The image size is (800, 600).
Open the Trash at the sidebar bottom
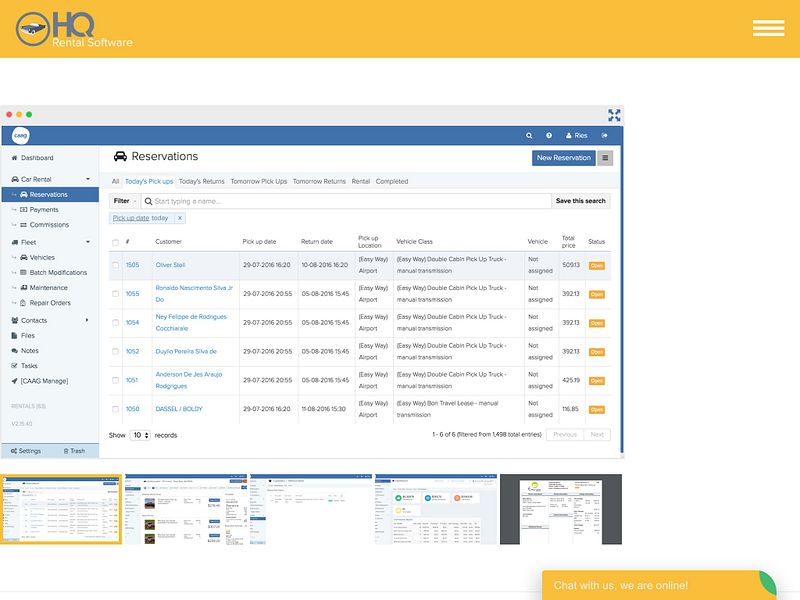[x=75, y=450]
